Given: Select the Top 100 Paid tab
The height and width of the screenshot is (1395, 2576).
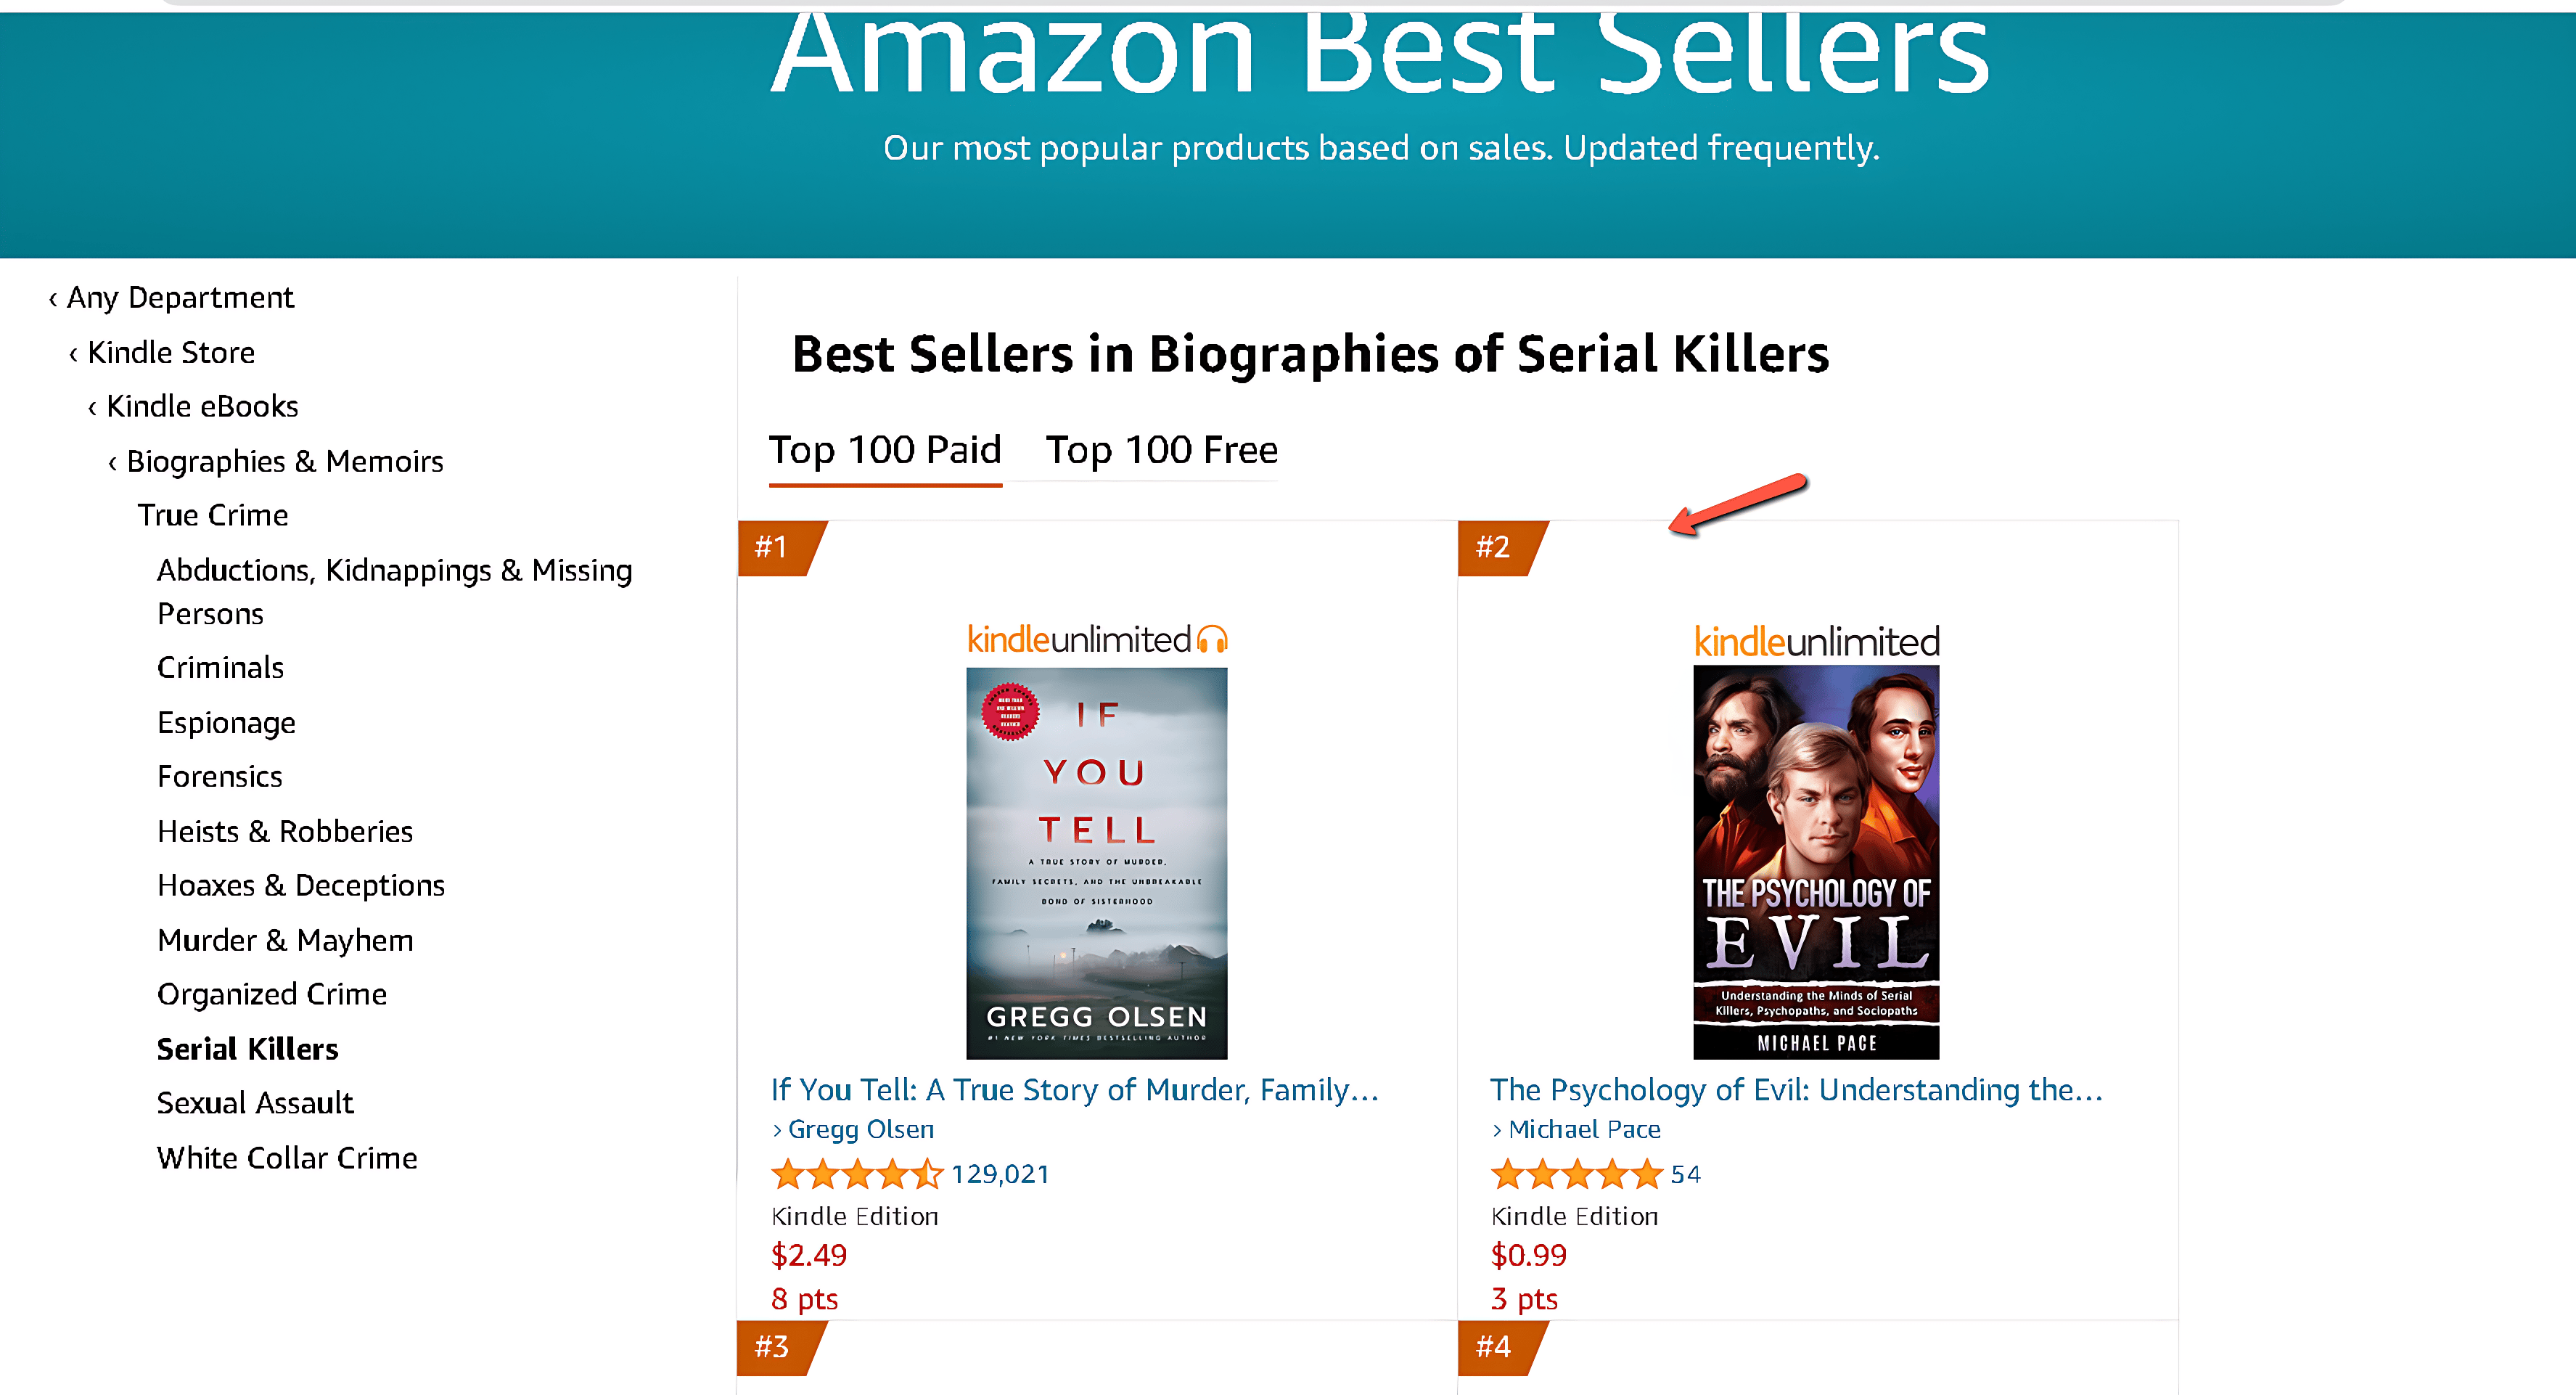Looking at the screenshot, I should coord(885,450).
